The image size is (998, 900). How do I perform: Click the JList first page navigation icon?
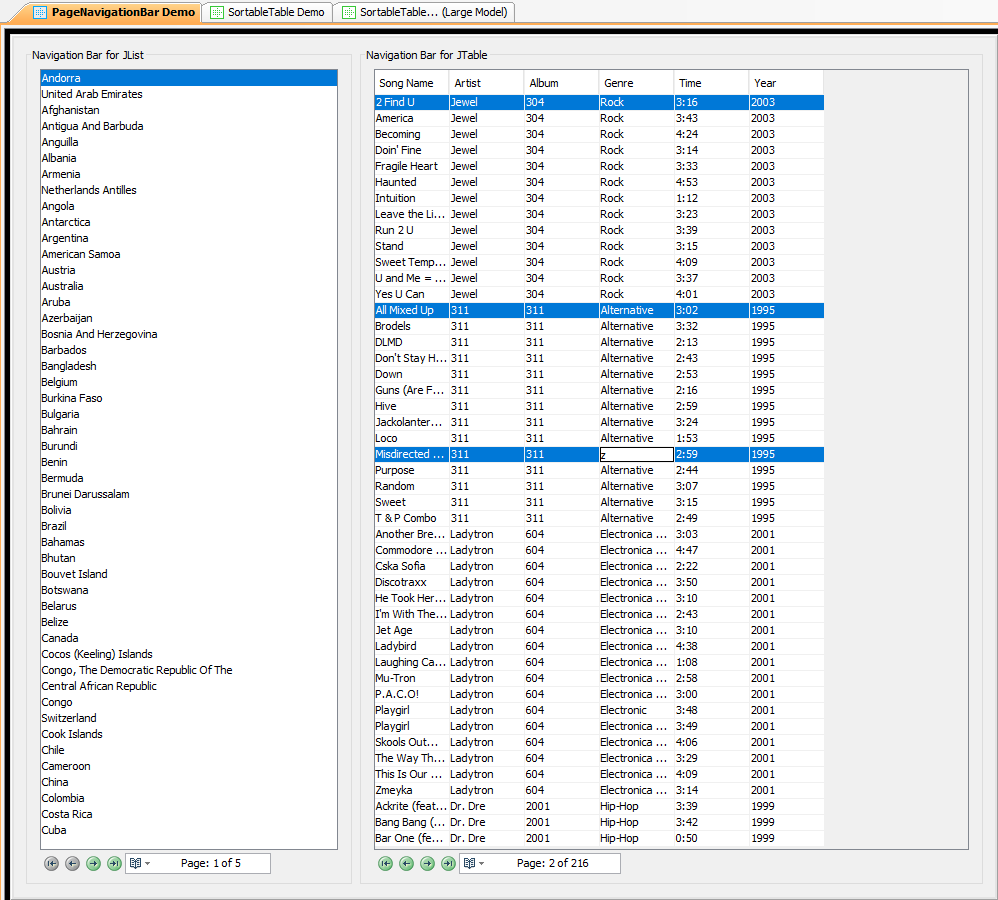[x=51, y=863]
